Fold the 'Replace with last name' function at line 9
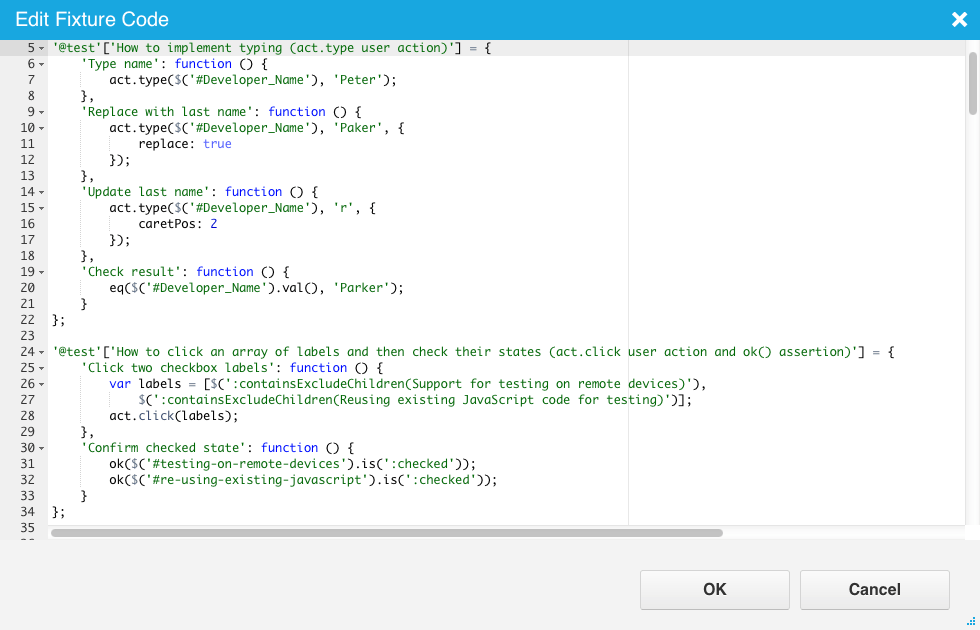Image resolution: width=980 pixels, height=630 pixels. tap(41, 112)
